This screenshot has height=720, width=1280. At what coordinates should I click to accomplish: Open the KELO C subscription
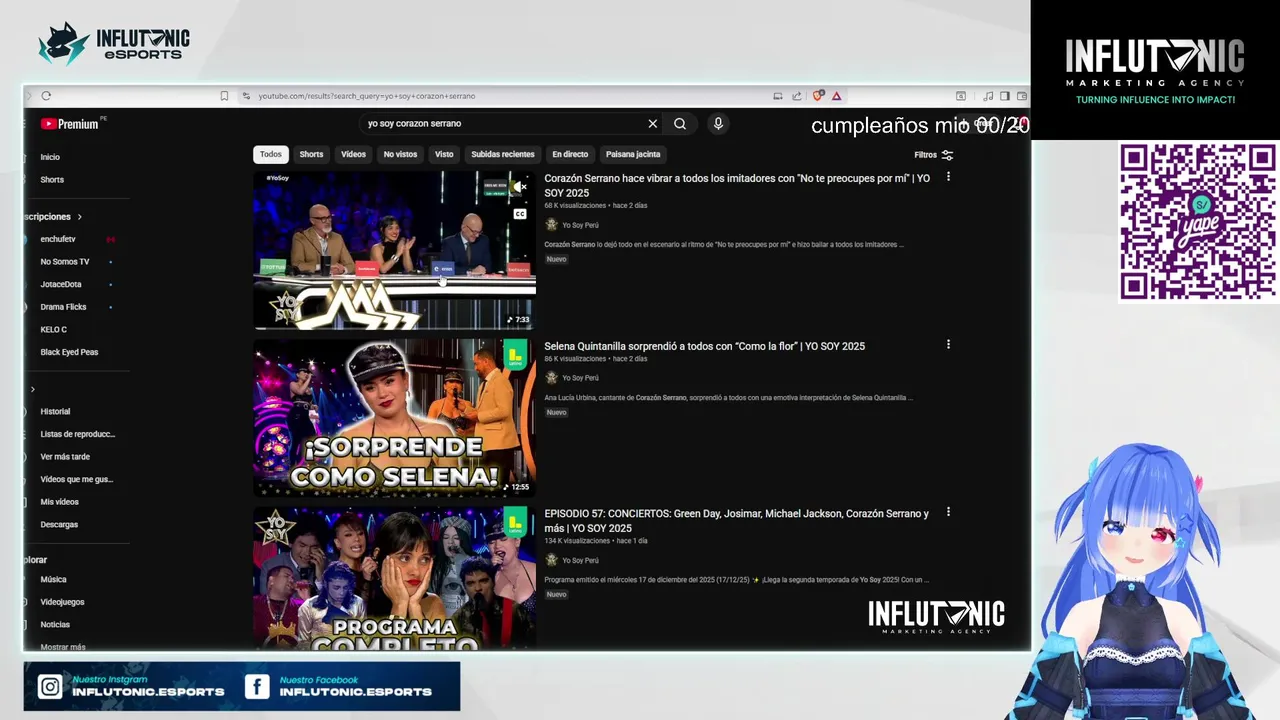(x=54, y=330)
